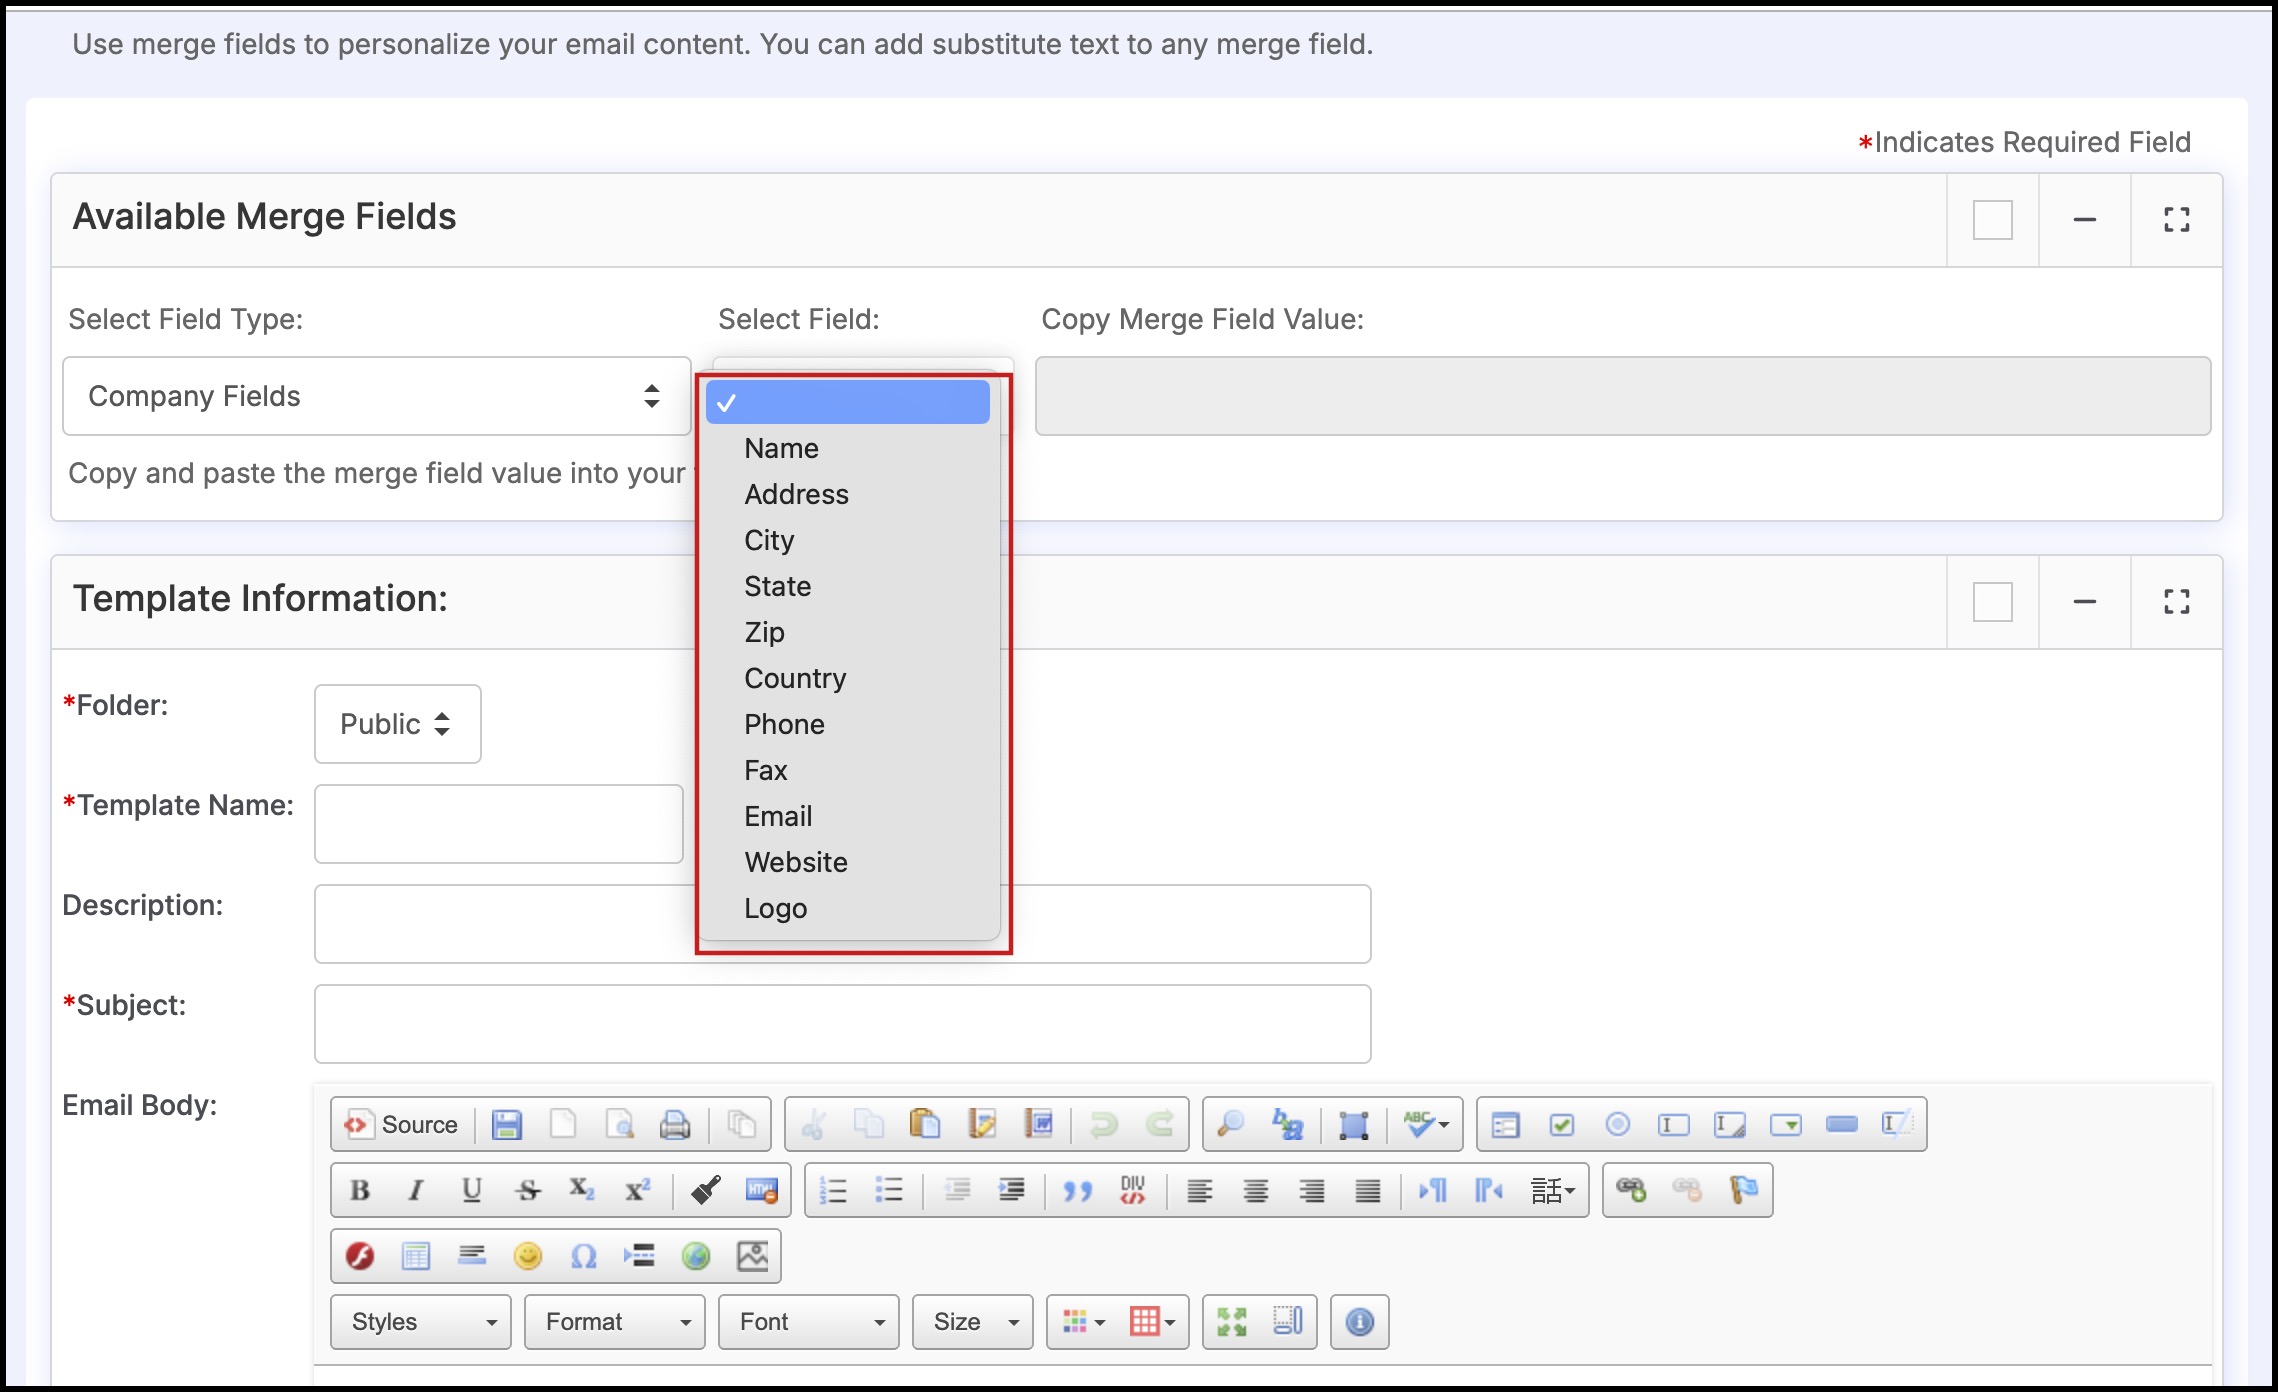Tick the Available Merge Fields panel checkbox
Viewport: 2278px width, 1392px height.
(1992, 220)
